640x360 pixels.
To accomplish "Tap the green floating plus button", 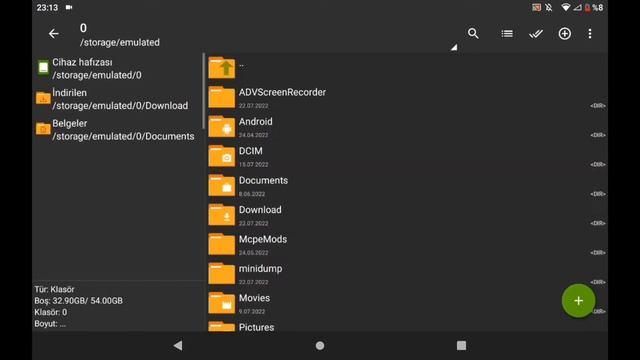I will [578, 301].
